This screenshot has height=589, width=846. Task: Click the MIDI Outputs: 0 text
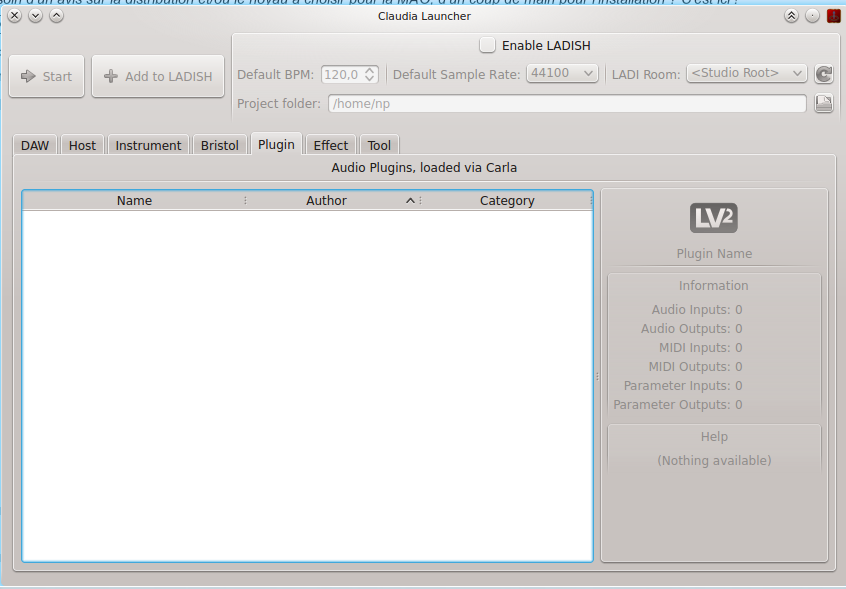pos(695,367)
